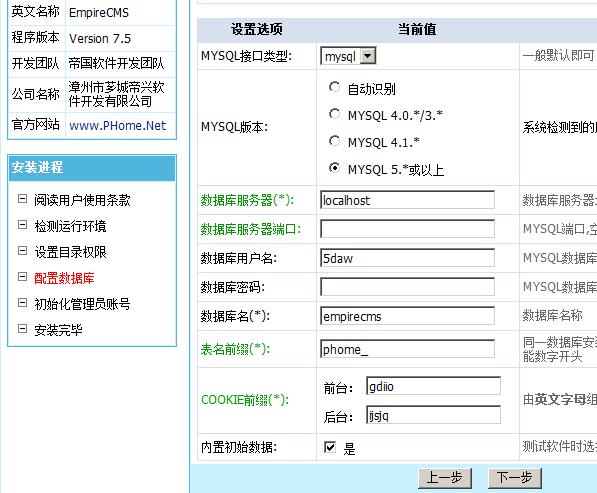
Task: Click the COOKIE前缀(*) label
Action: pyautogui.click(x=245, y=400)
